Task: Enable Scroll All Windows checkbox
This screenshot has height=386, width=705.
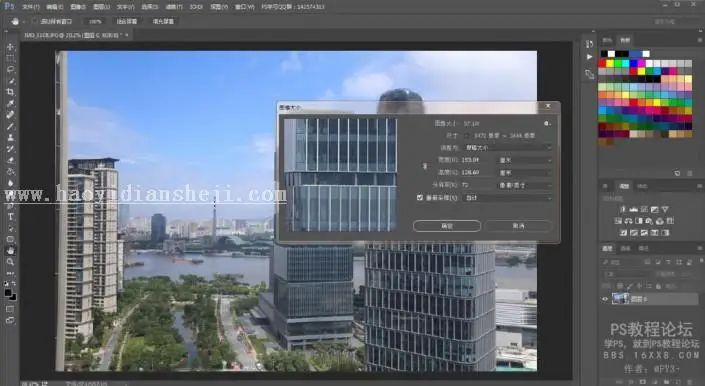Action: click(x=35, y=21)
